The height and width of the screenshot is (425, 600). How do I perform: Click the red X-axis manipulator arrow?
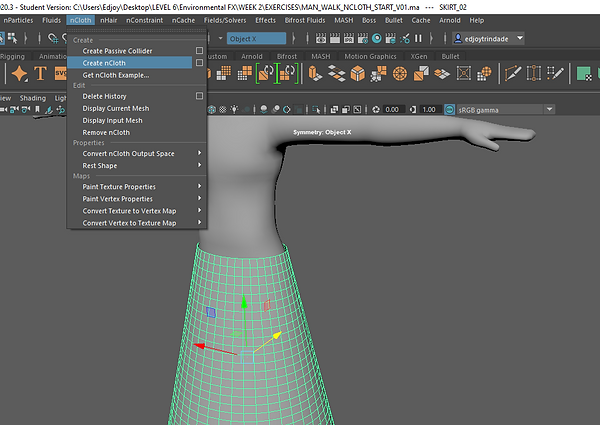click(x=200, y=346)
